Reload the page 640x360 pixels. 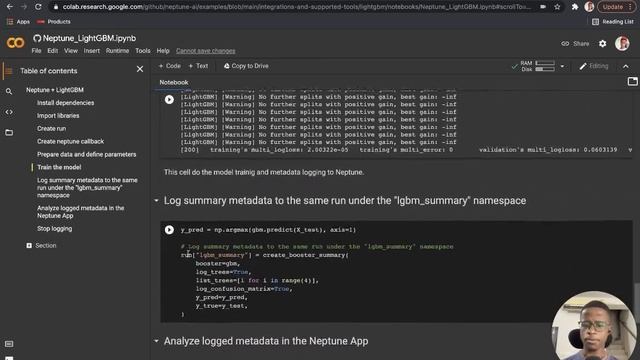tap(38, 7)
